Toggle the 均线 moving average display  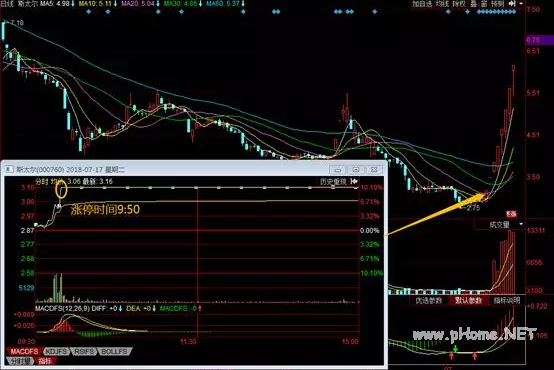442,4
